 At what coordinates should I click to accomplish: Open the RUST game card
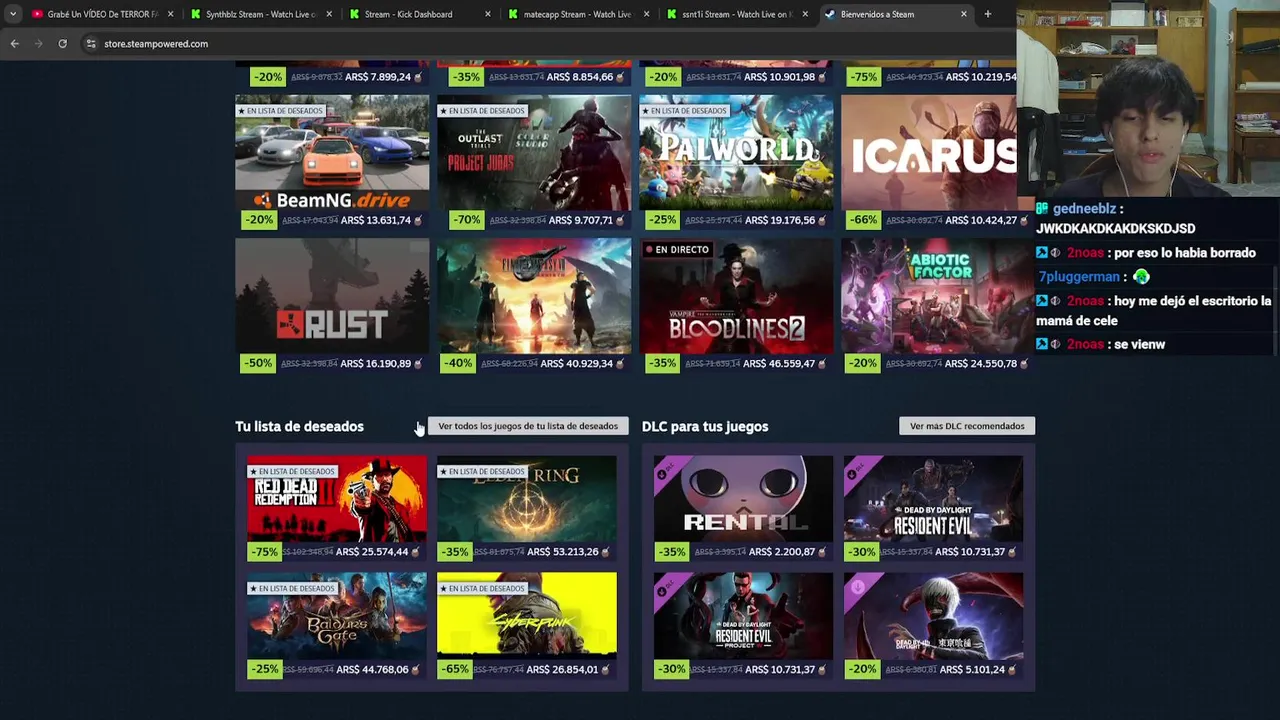click(332, 306)
